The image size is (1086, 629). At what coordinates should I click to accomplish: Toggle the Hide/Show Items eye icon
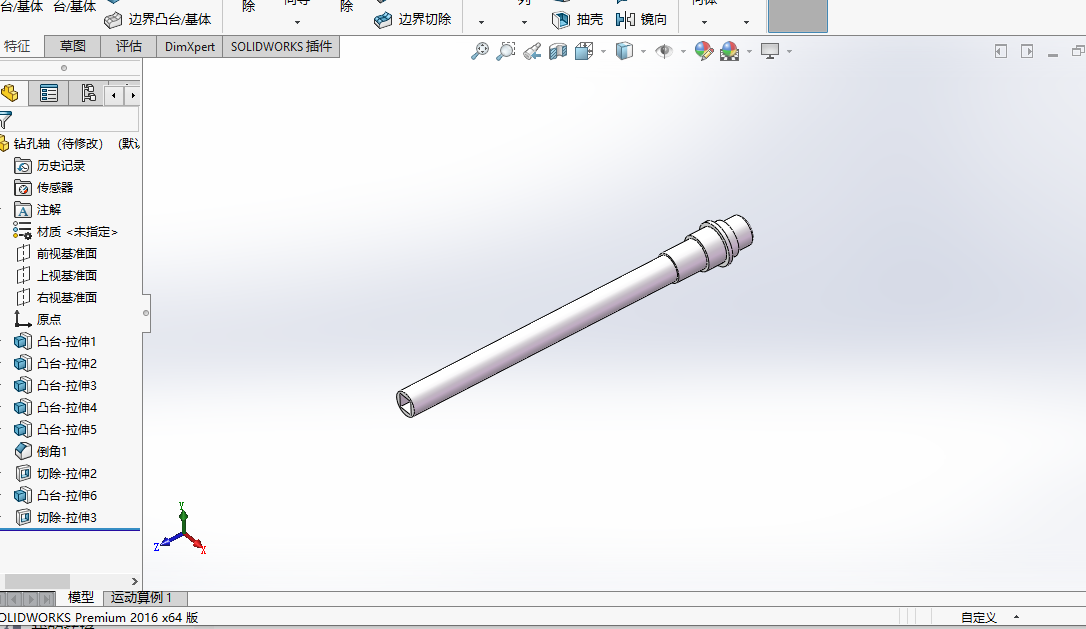[x=664, y=51]
